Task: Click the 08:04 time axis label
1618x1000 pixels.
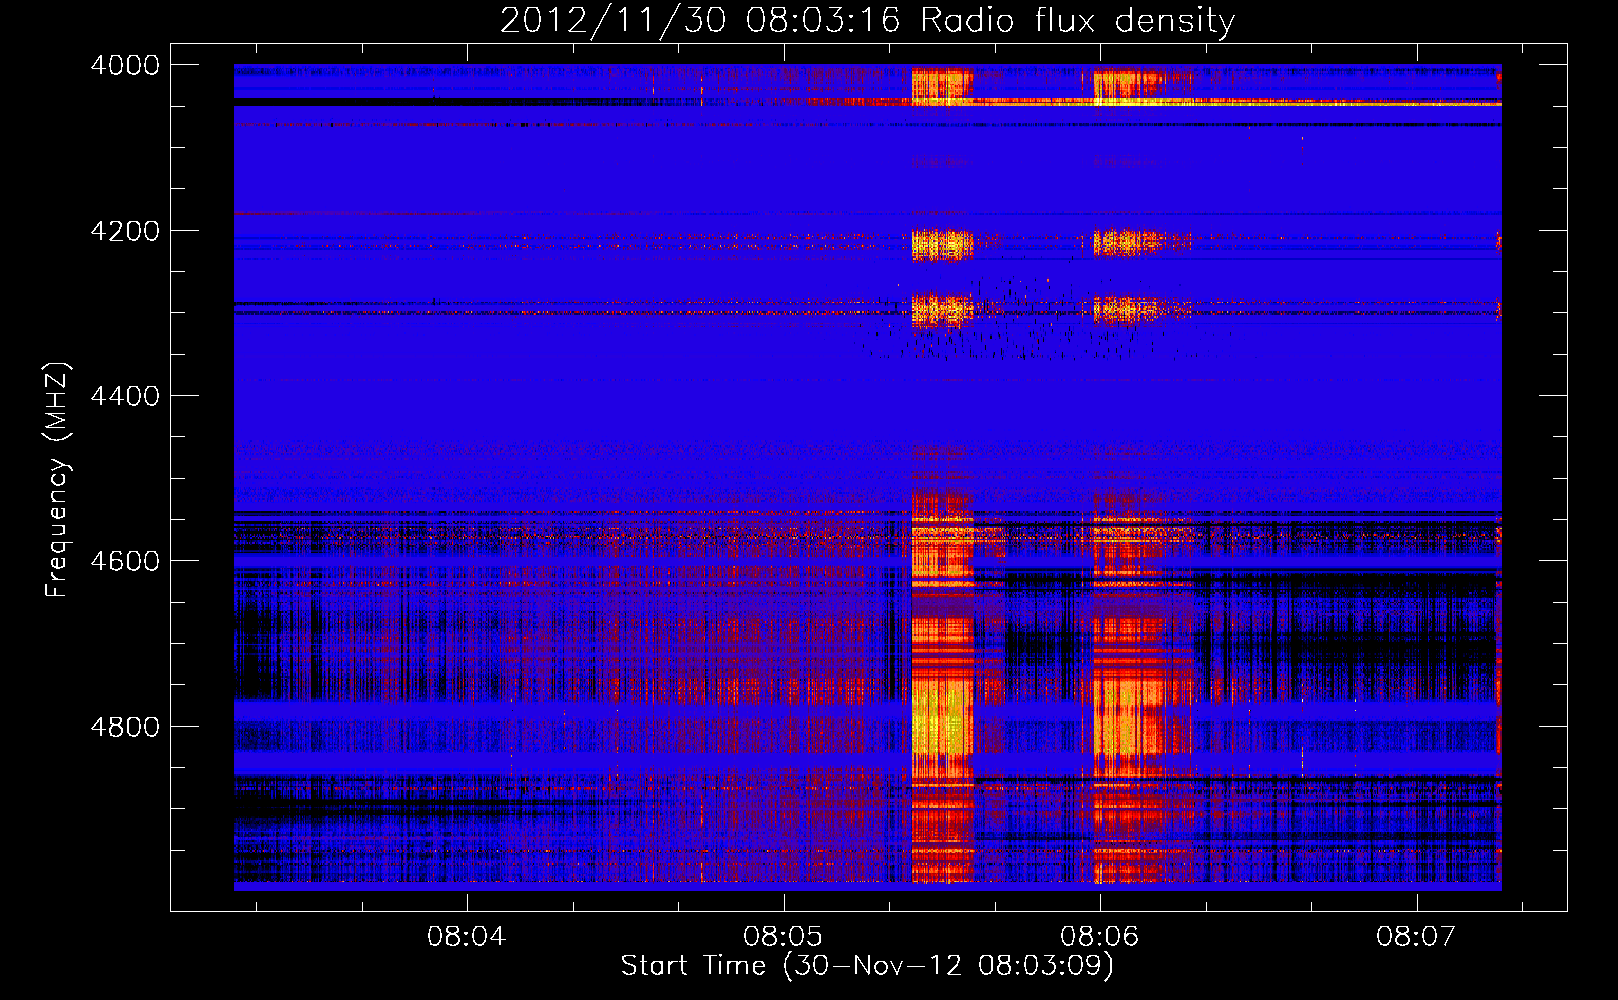Action: 466,937
